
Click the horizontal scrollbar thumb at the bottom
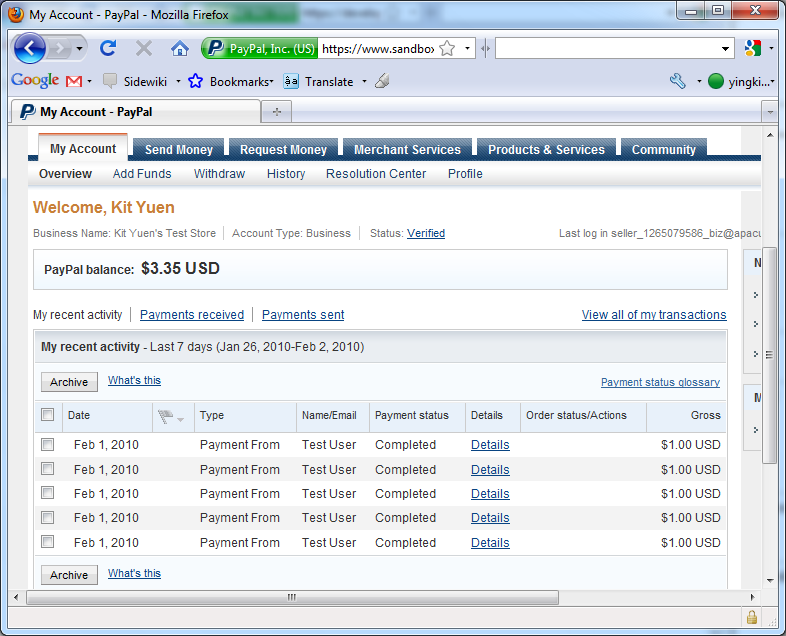(x=291, y=597)
